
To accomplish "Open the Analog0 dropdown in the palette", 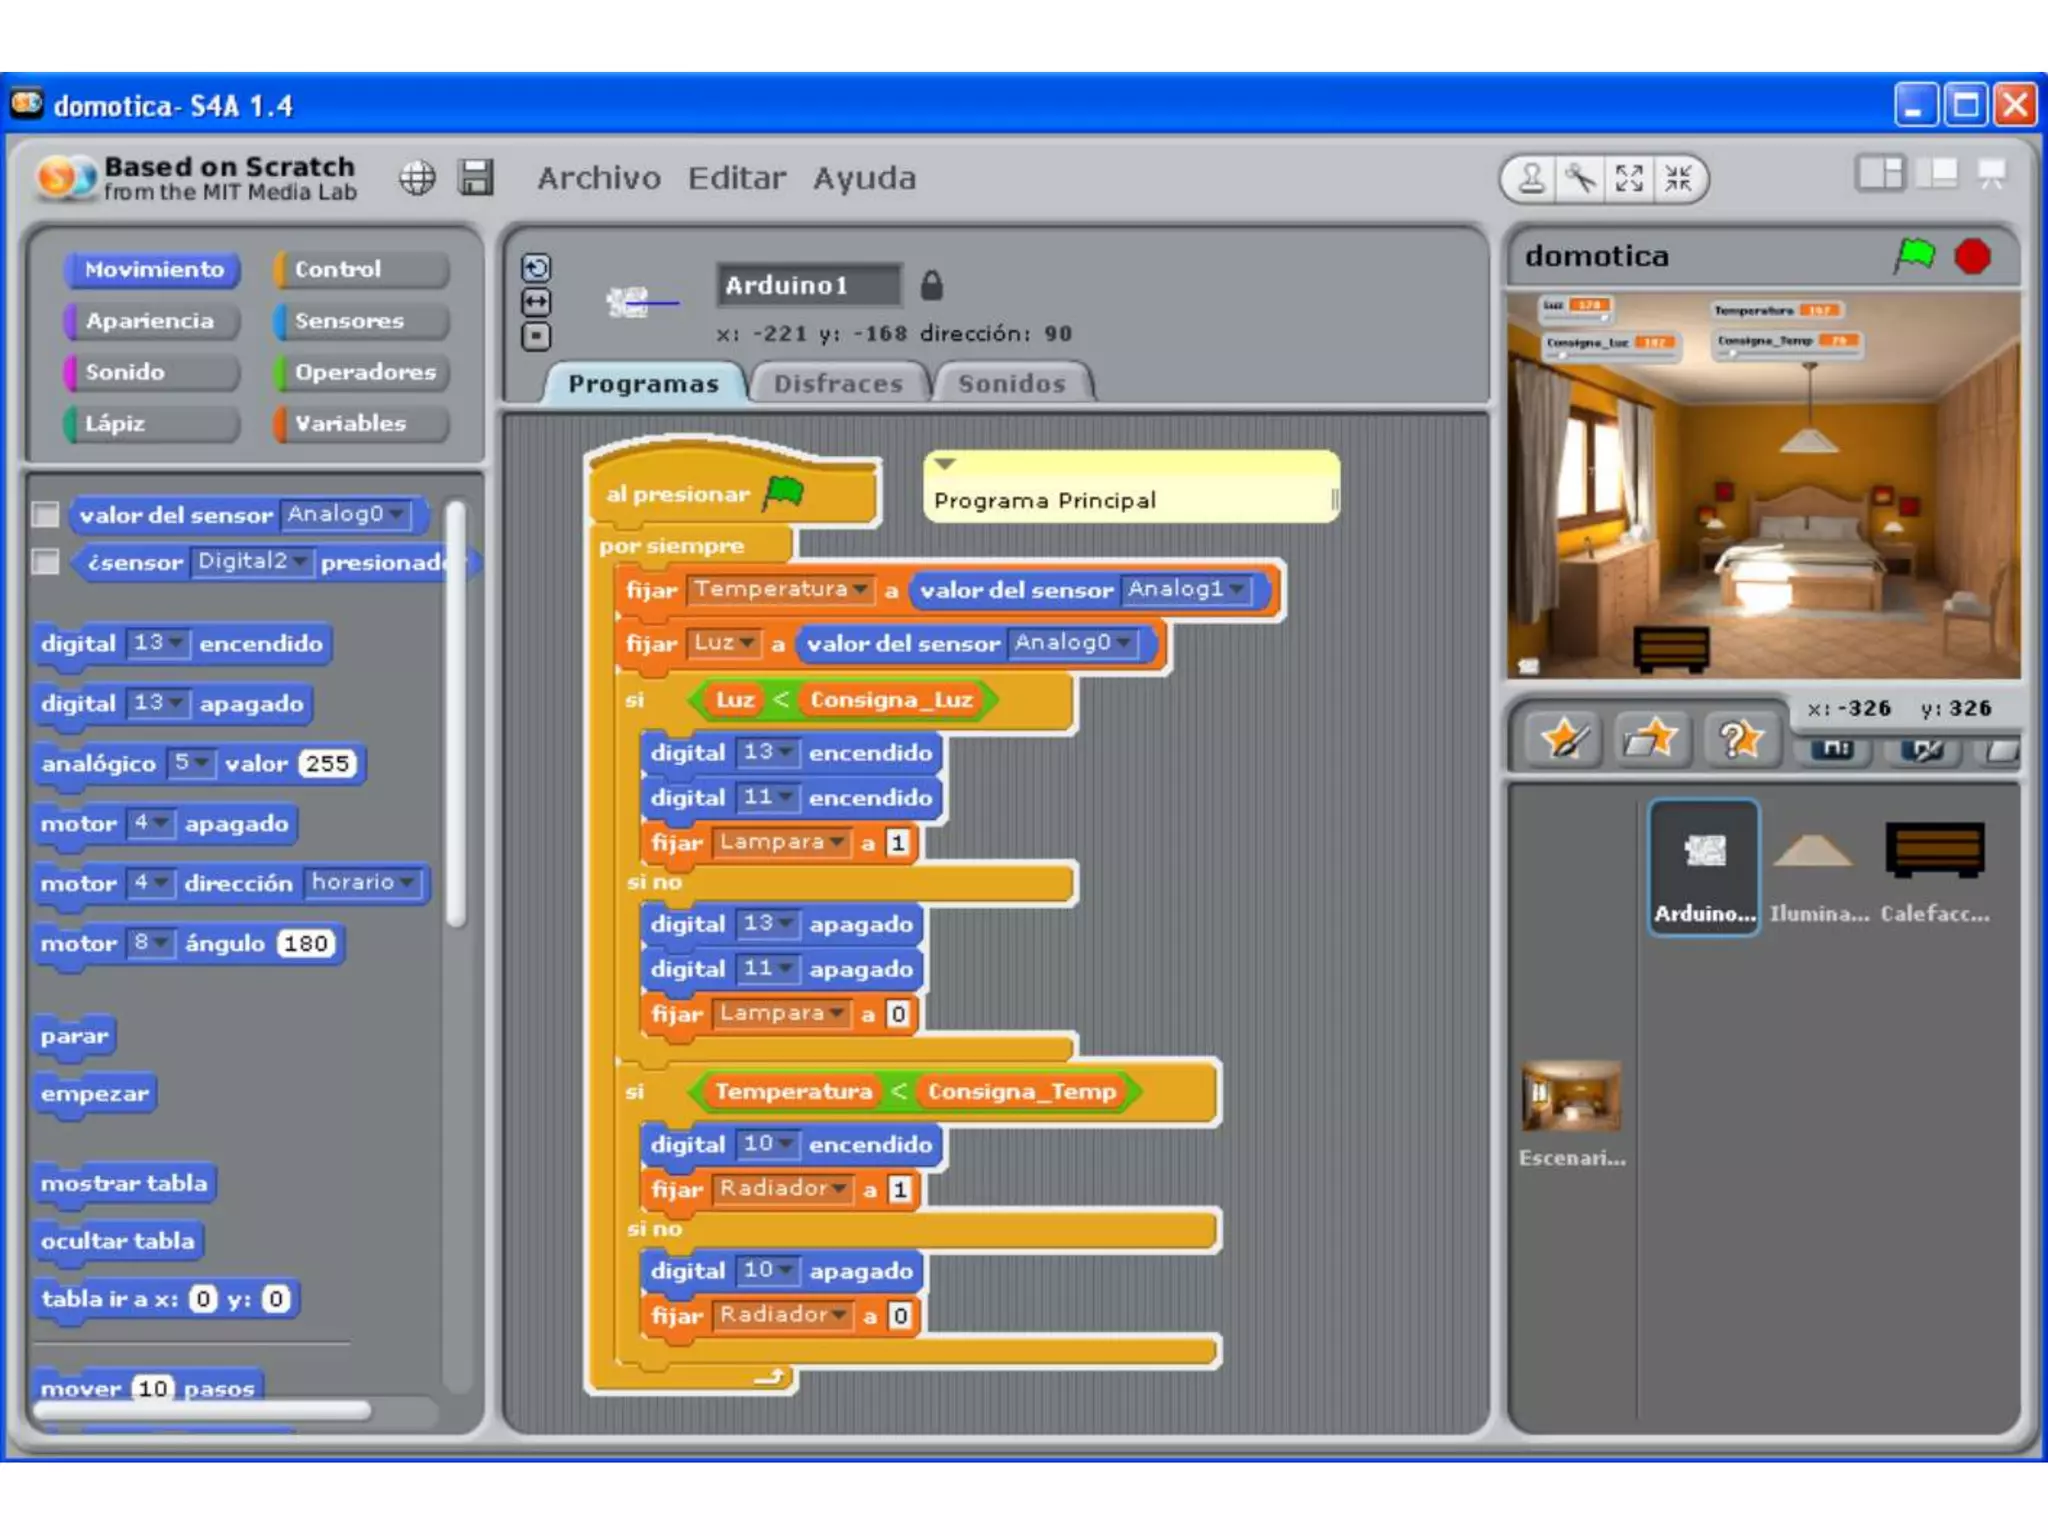I will pyautogui.click(x=397, y=514).
